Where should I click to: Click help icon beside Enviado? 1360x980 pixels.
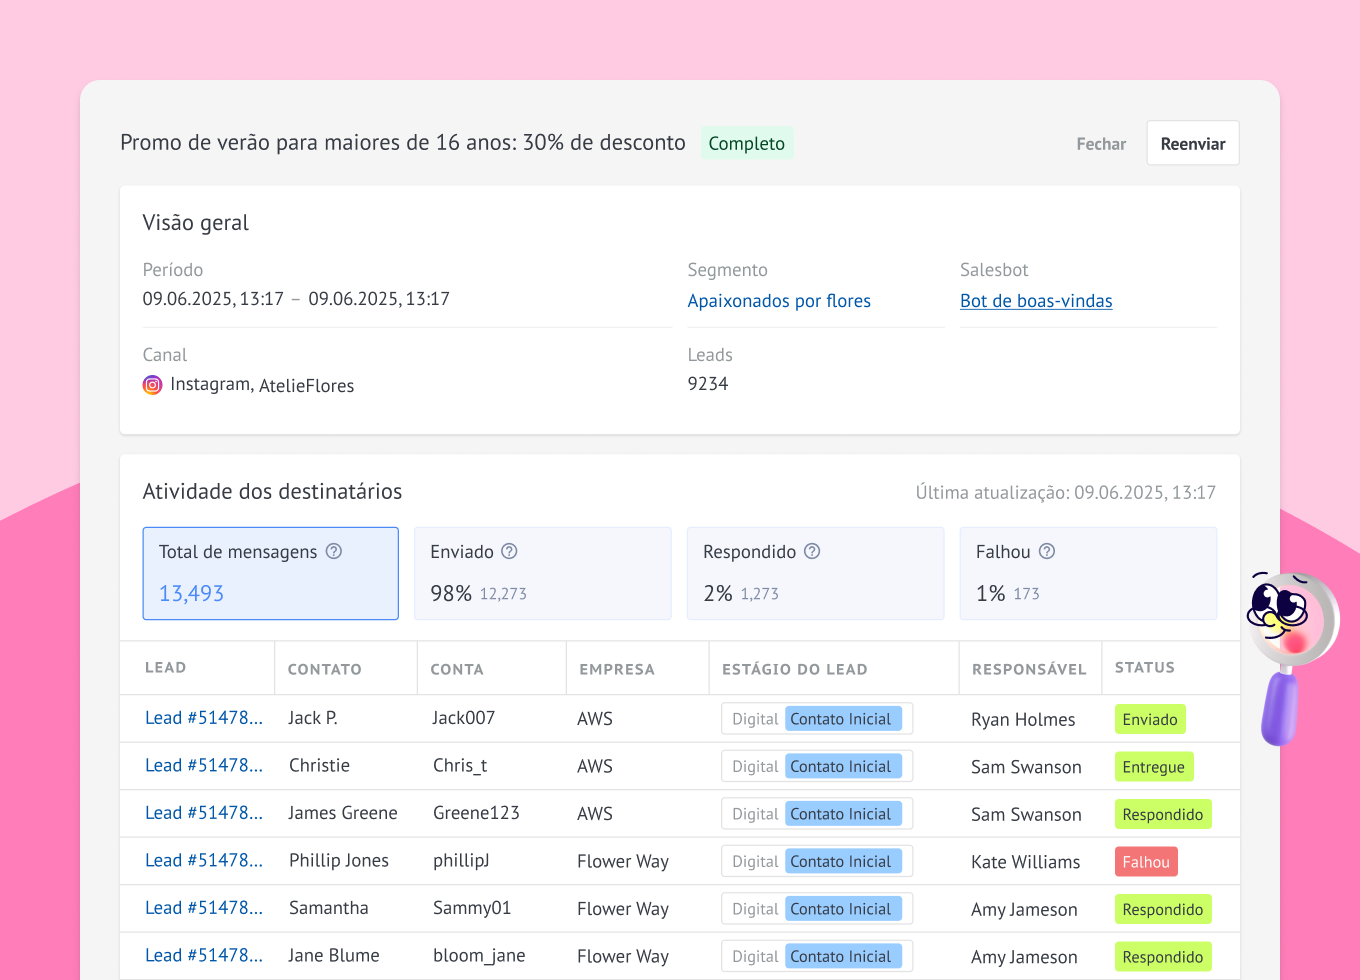(x=509, y=551)
